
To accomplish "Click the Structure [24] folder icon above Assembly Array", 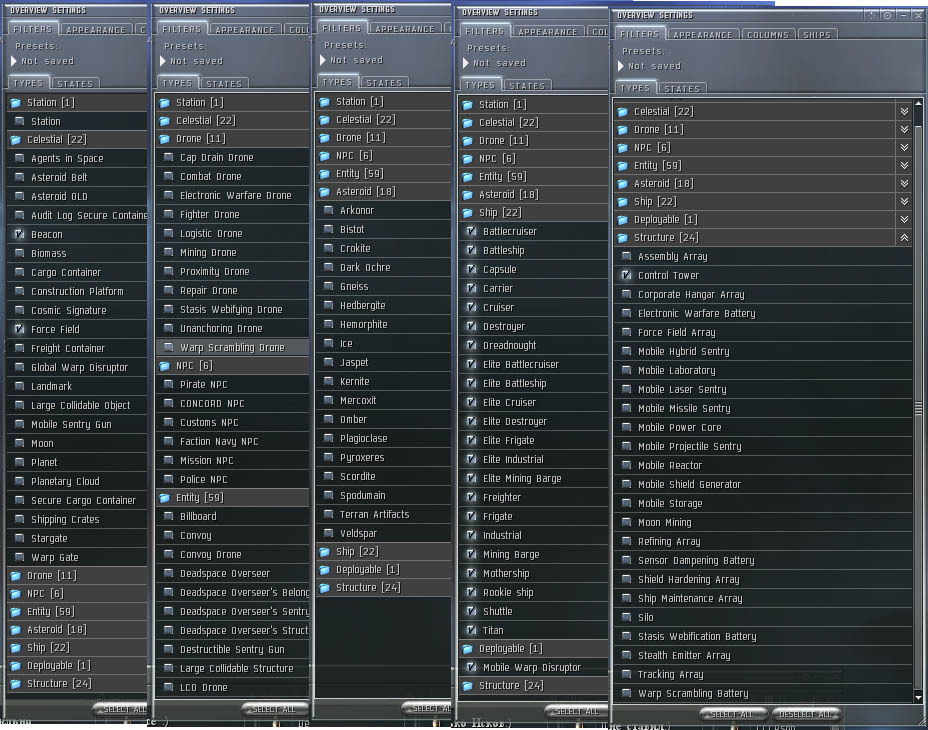I will click(x=622, y=238).
